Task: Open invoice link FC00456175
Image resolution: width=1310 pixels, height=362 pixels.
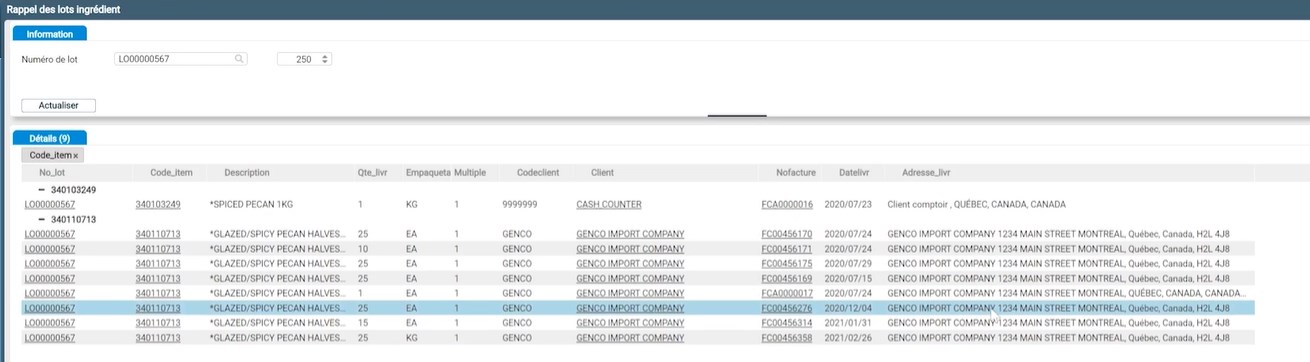Action: click(x=787, y=263)
